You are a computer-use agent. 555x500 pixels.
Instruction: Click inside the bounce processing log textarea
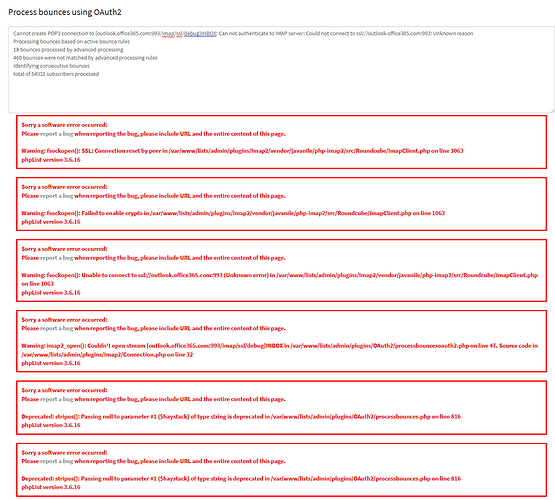click(x=281, y=70)
